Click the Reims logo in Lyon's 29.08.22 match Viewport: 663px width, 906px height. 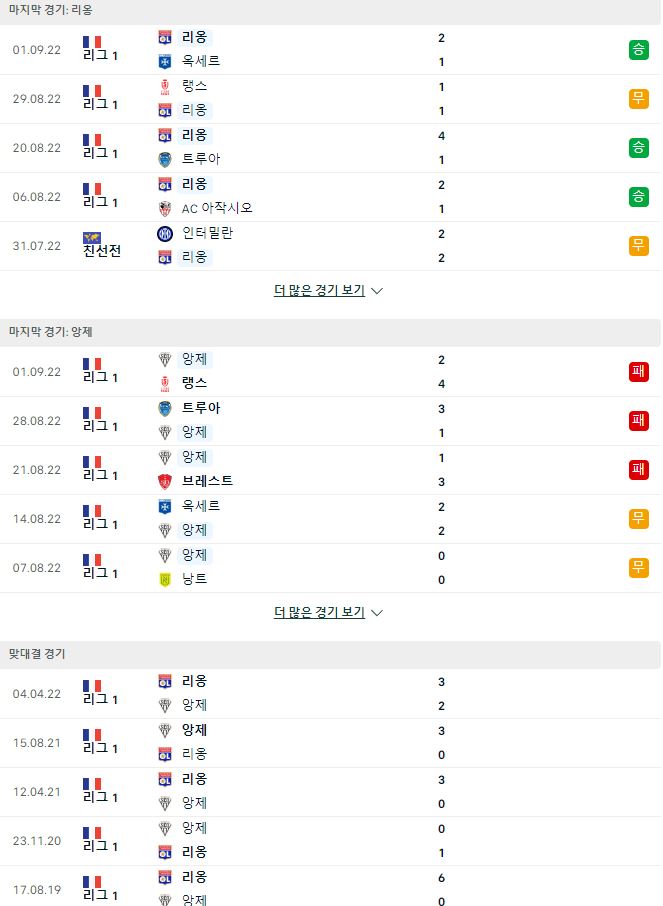[165, 87]
